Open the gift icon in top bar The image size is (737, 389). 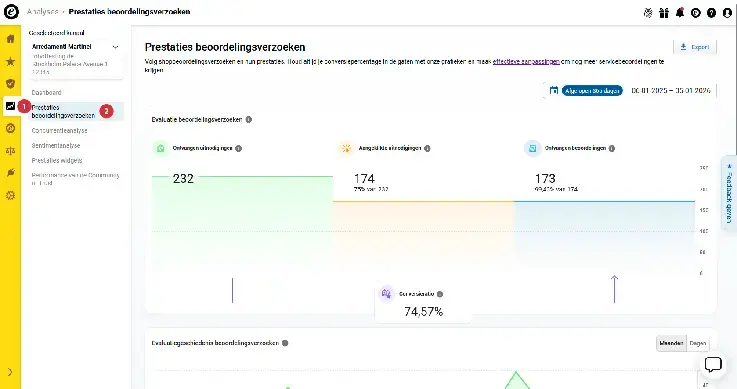(x=664, y=13)
